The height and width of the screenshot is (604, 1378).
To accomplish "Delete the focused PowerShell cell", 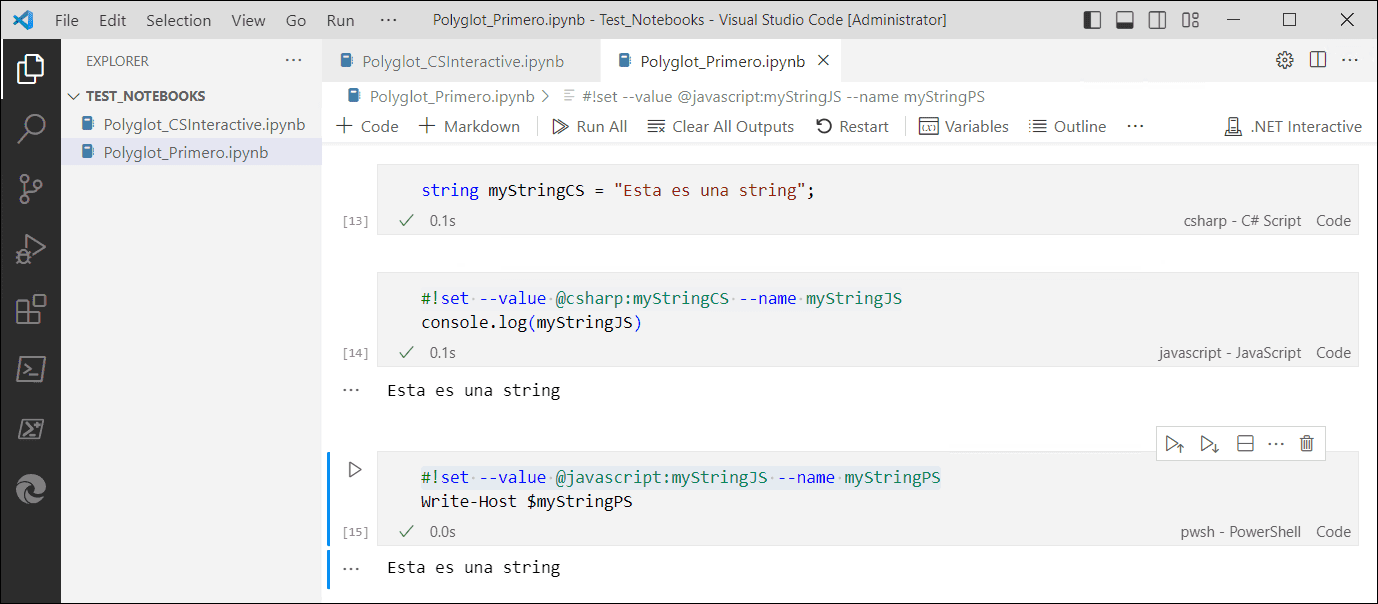I will pyautogui.click(x=1306, y=443).
